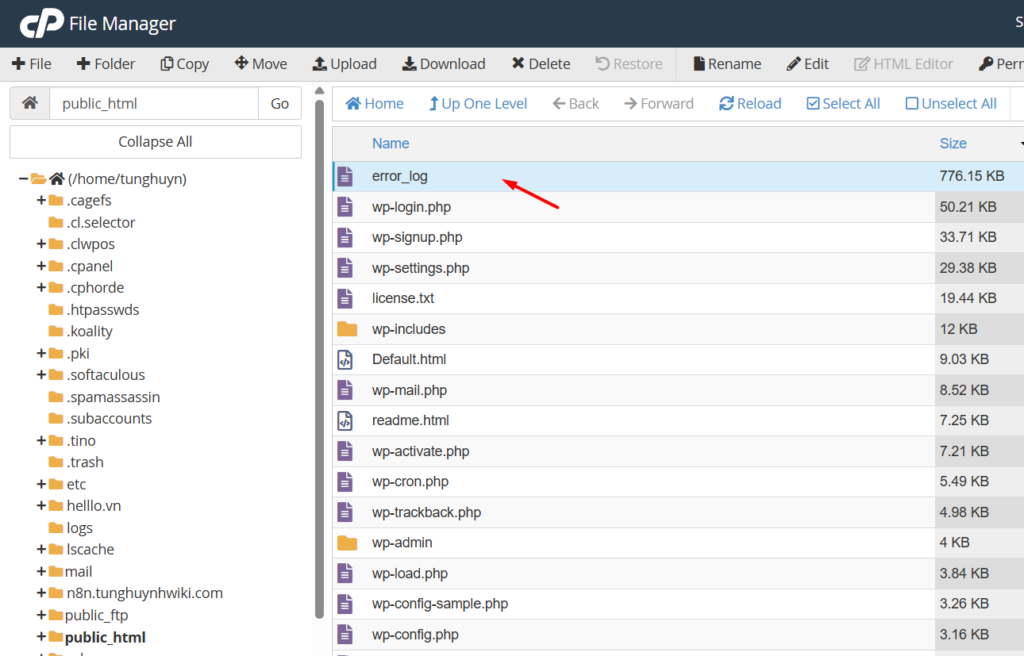Expand the etc folder in the tree
Screen dimensions: 1024x656
click(x=41, y=484)
